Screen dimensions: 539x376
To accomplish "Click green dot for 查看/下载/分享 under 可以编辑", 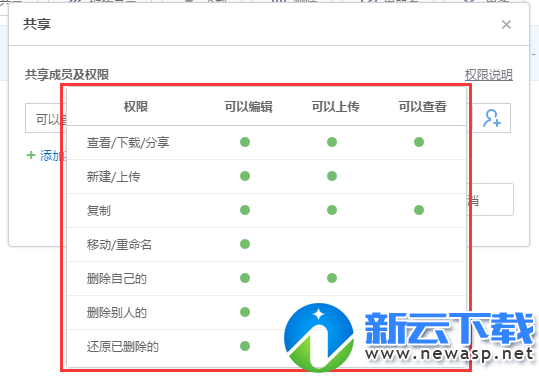I will point(245,142).
